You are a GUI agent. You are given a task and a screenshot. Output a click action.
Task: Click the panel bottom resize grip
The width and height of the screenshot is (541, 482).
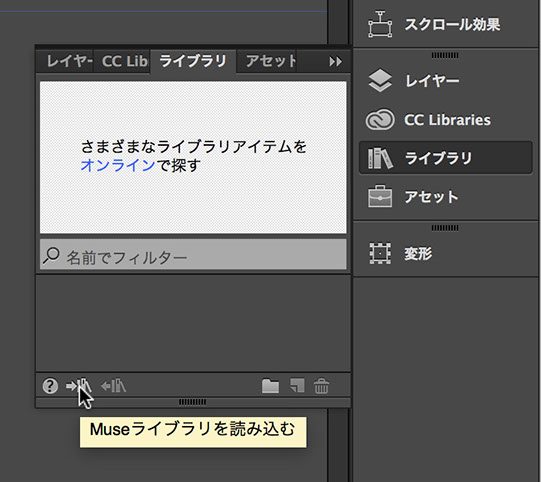193,402
